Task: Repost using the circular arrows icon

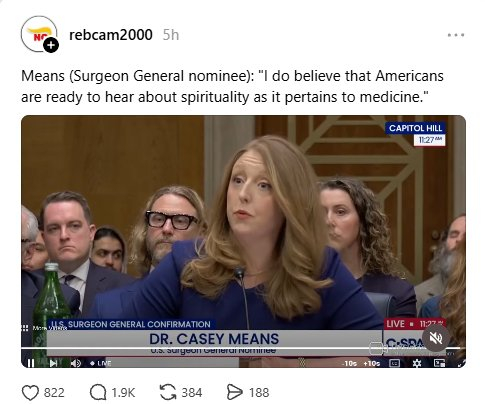Action: coord(167,392)
